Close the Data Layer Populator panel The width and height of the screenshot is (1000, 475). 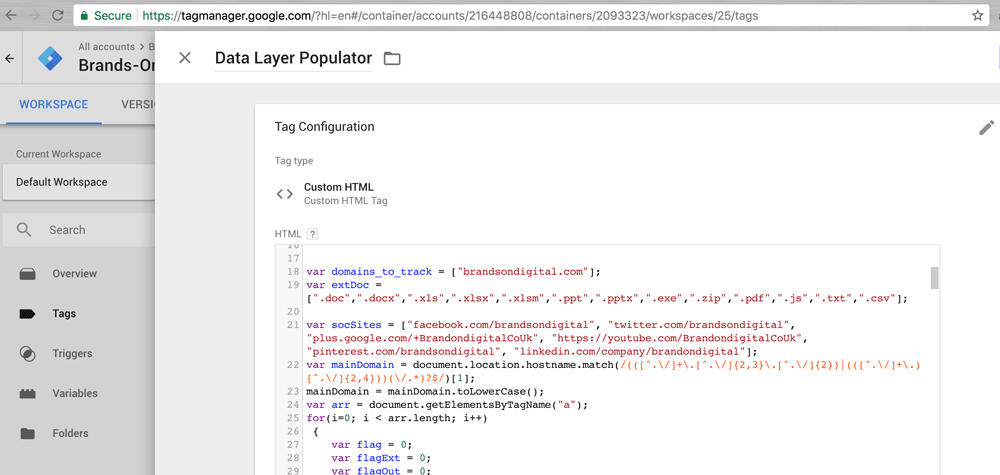point(185,58)
